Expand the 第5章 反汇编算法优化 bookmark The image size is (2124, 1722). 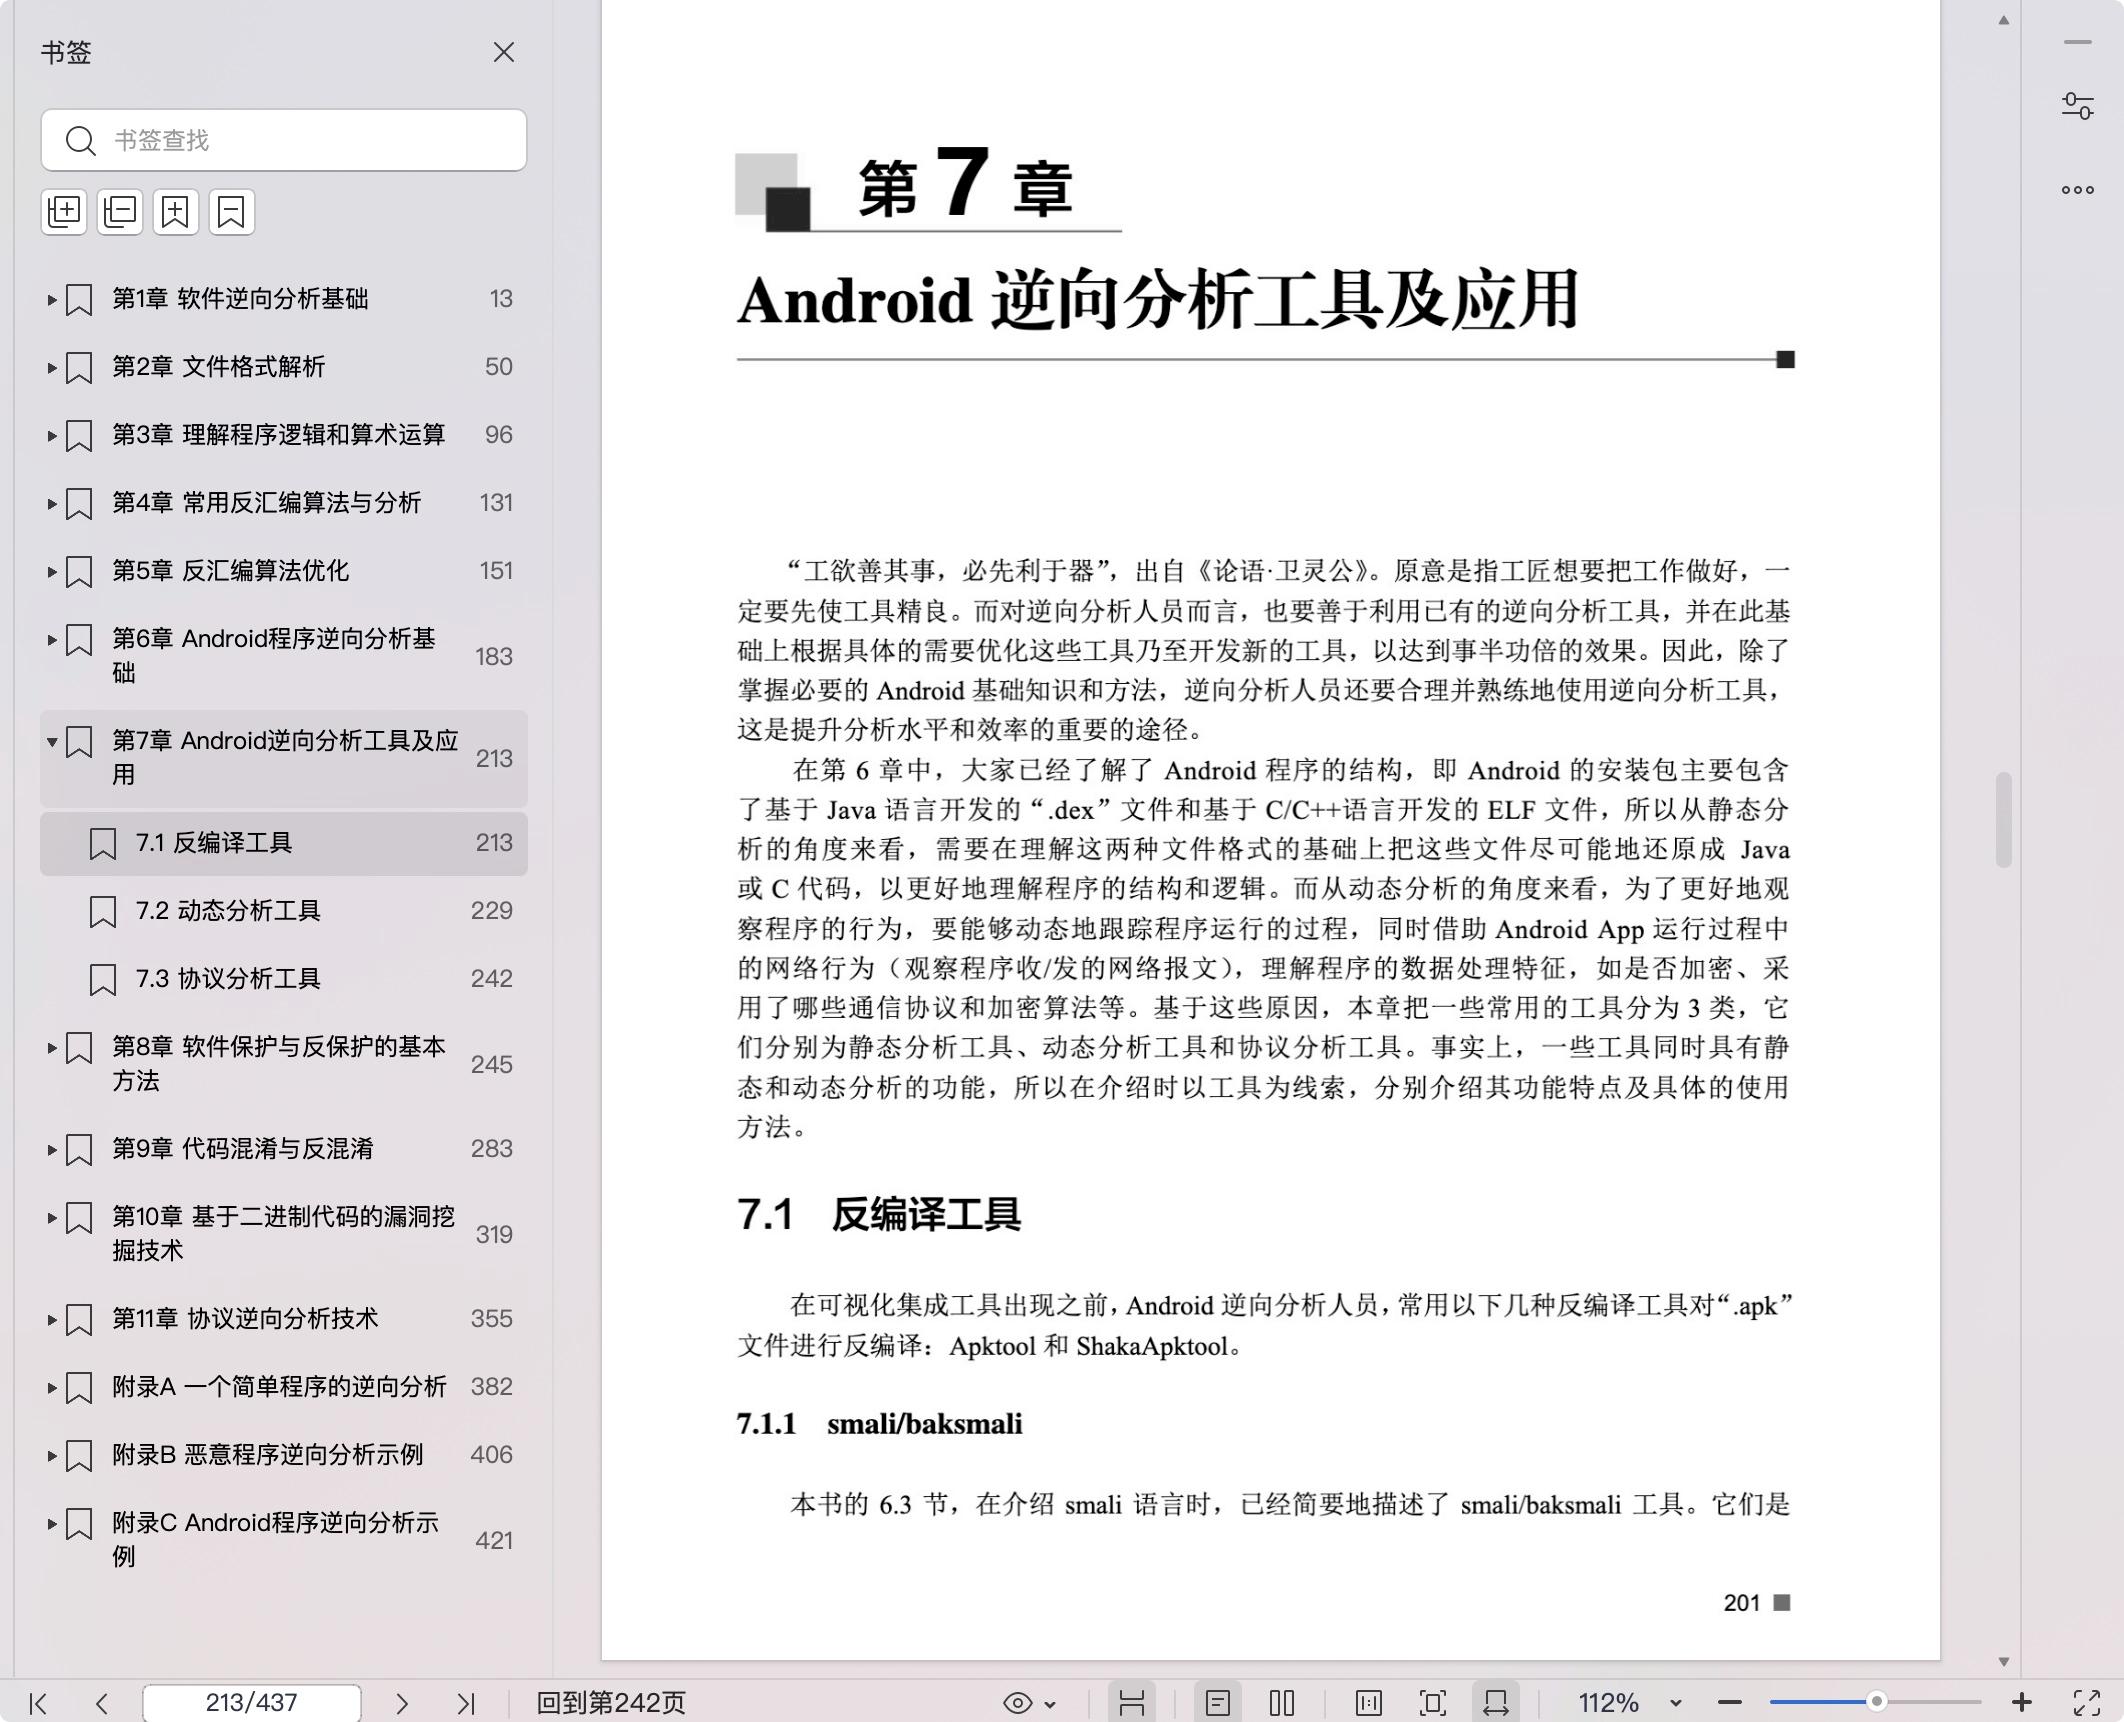pyautogui.click(x=51, y=571)
